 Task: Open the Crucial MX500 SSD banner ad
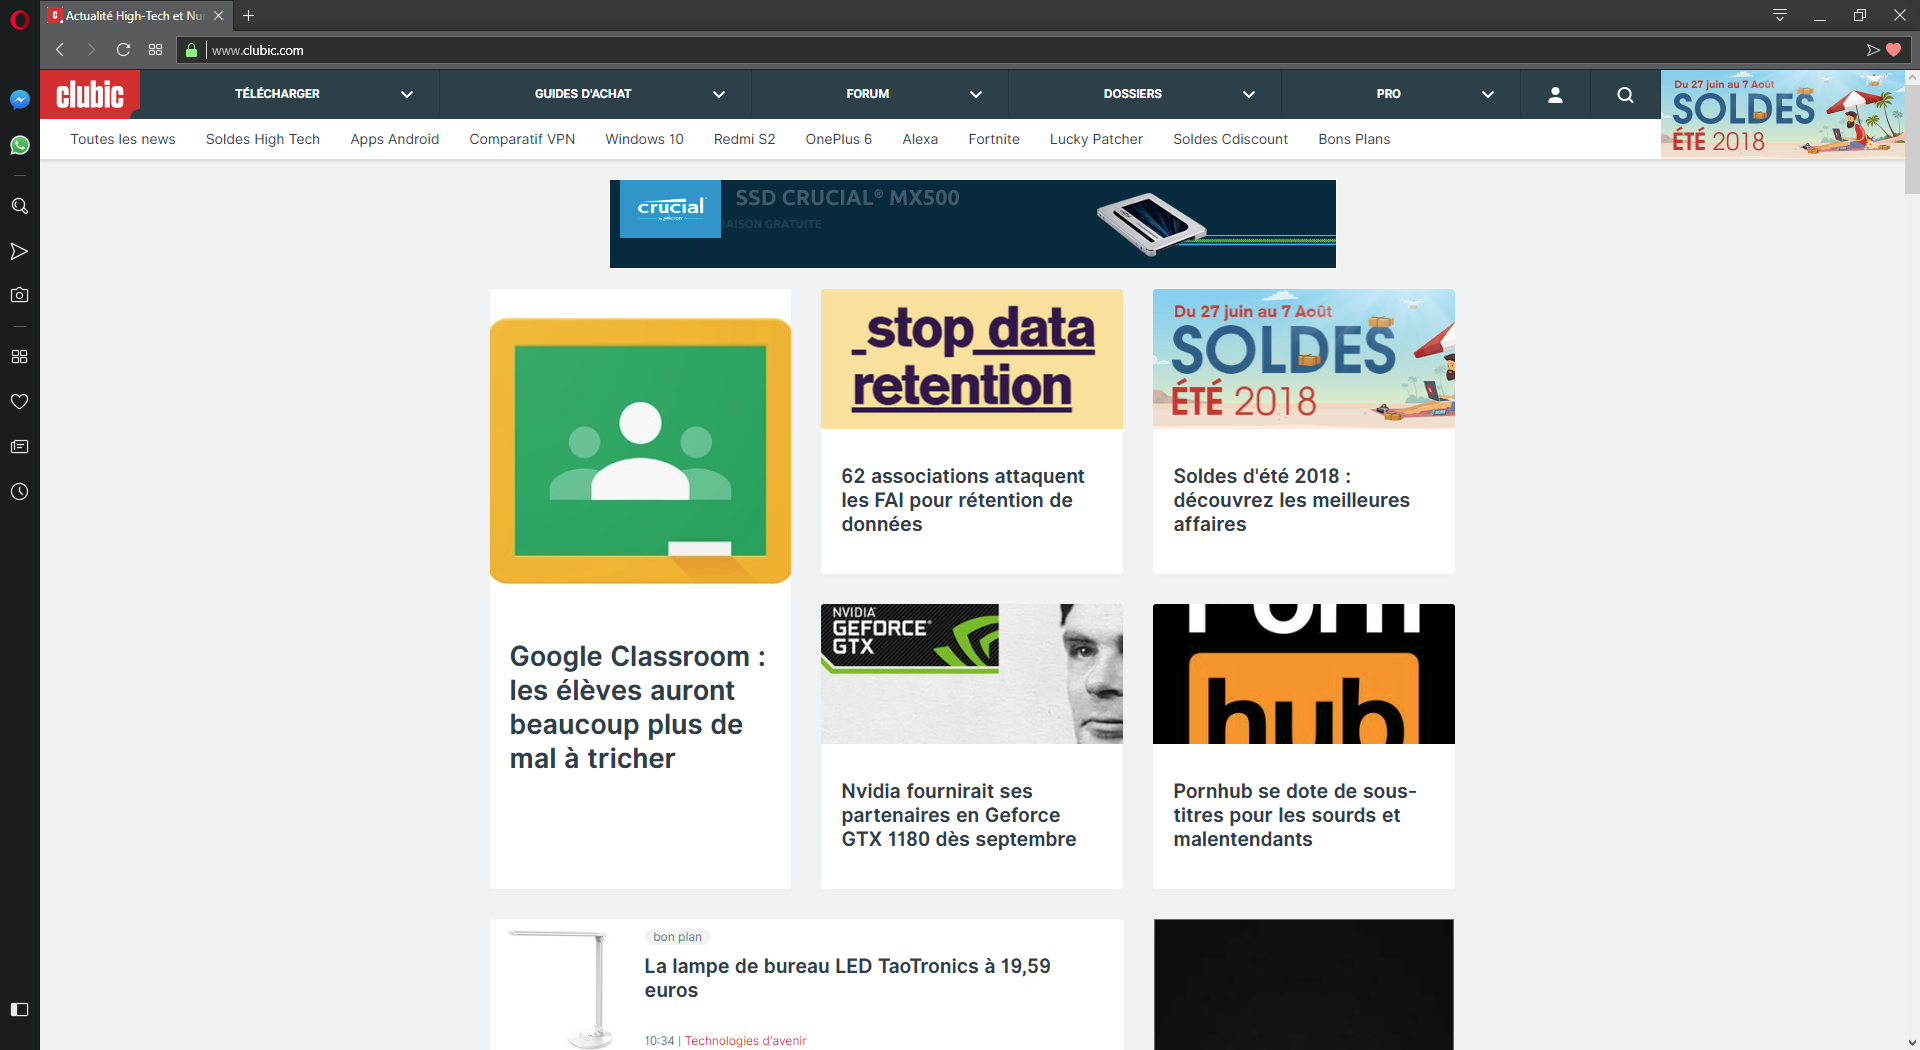click(973, 224)
